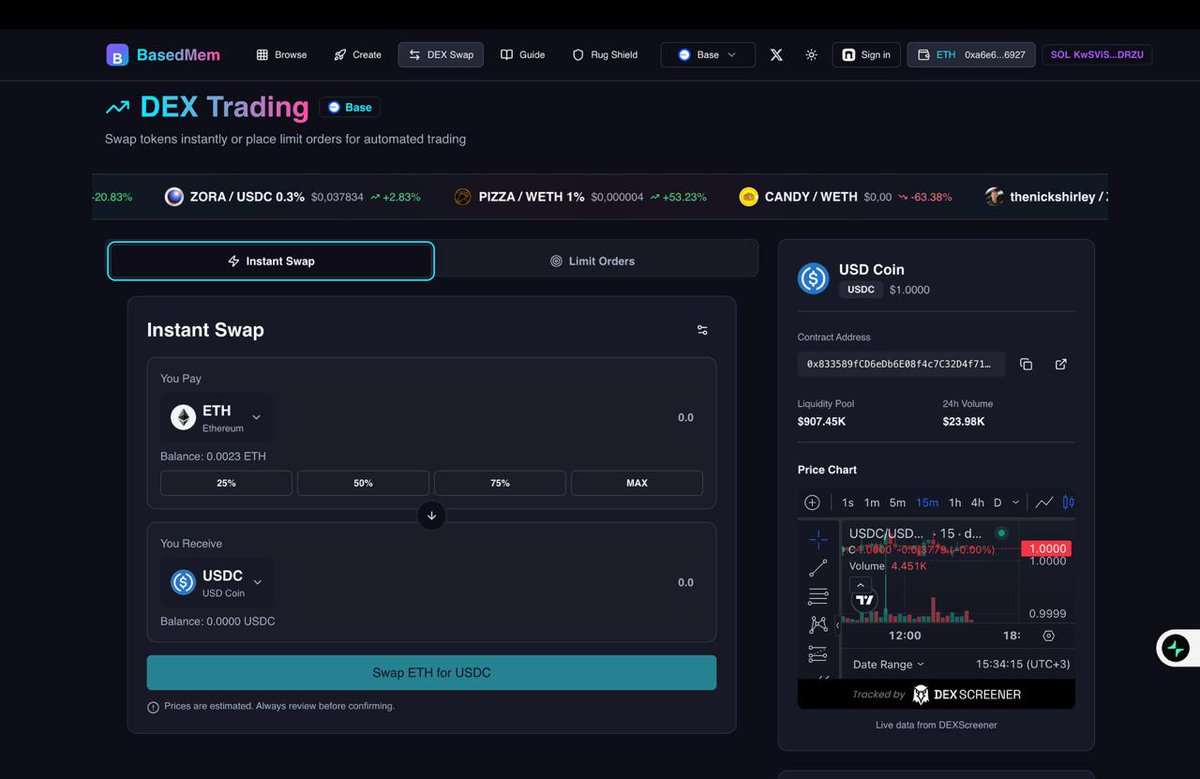The height and width of the screenshot is (779, 1200).
Task: Open the Guide page
Action: point(523,55)
